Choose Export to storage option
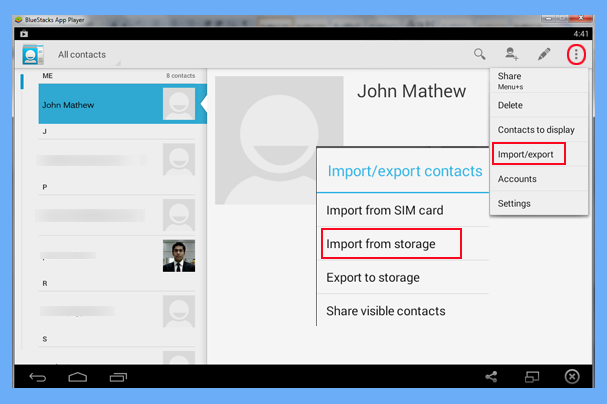 pos(372,277)
